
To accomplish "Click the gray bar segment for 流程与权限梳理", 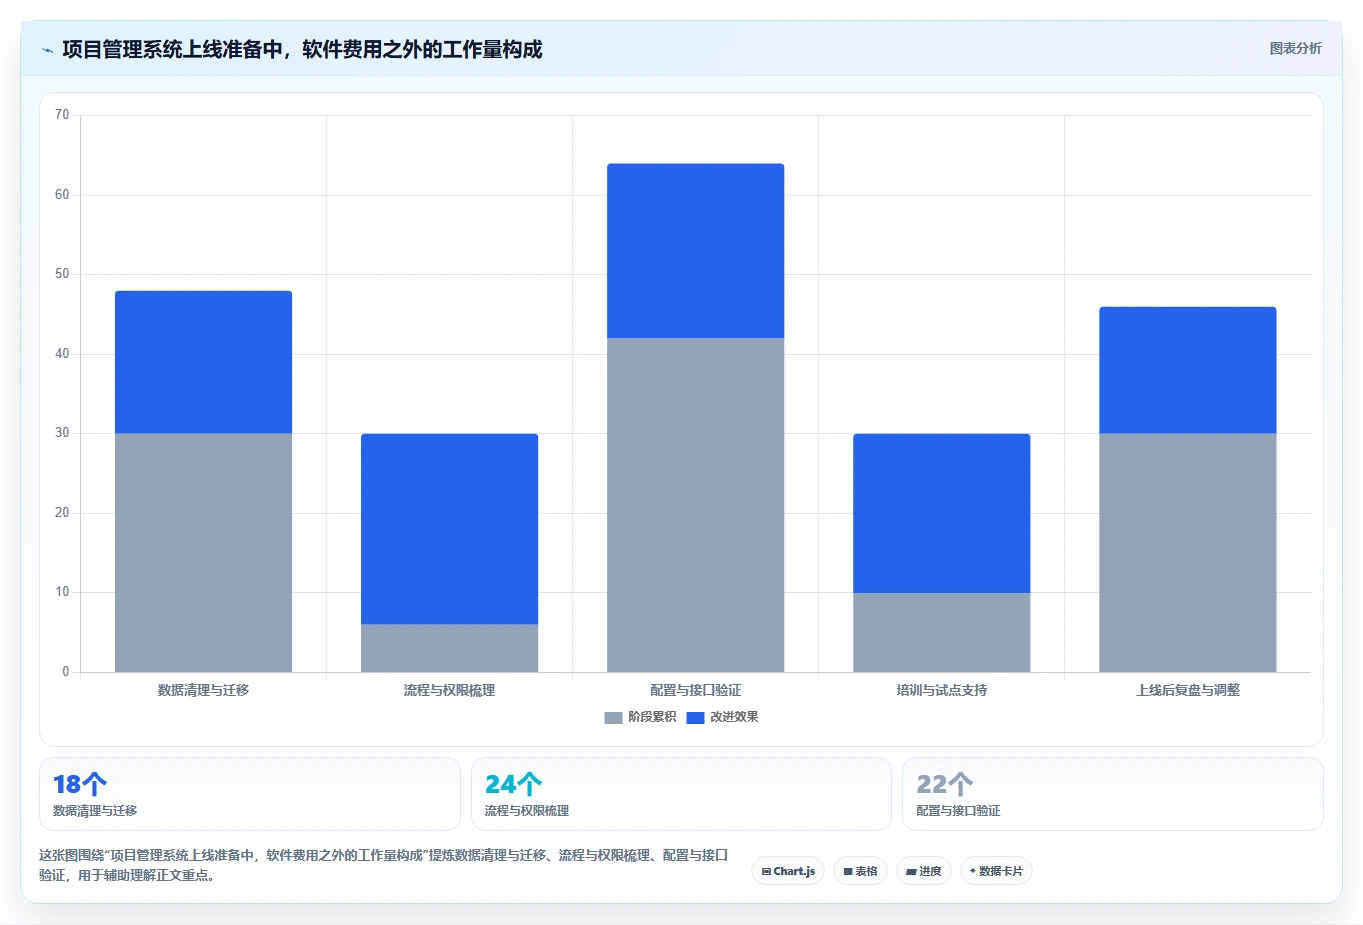I will [449, 648].
